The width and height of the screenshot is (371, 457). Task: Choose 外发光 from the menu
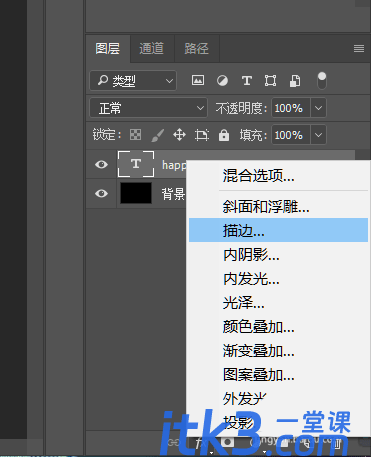click(278, 399)
